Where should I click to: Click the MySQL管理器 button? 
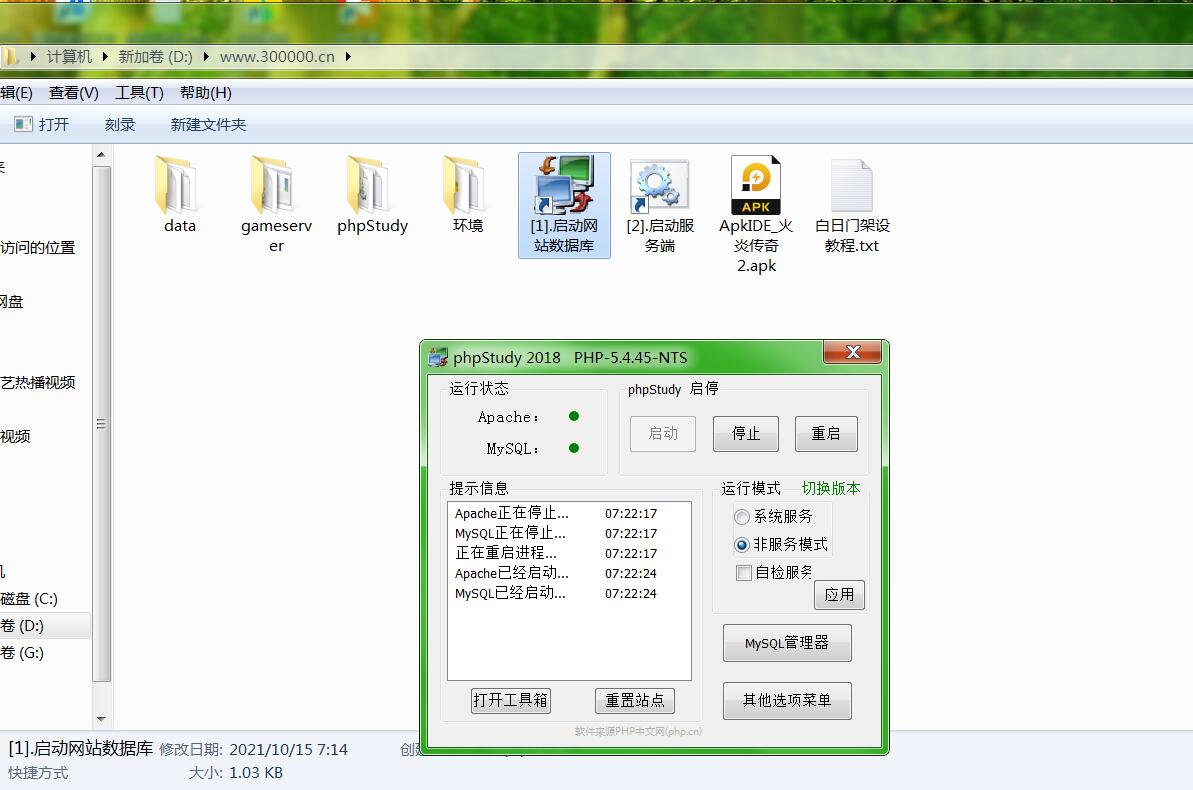787,643
